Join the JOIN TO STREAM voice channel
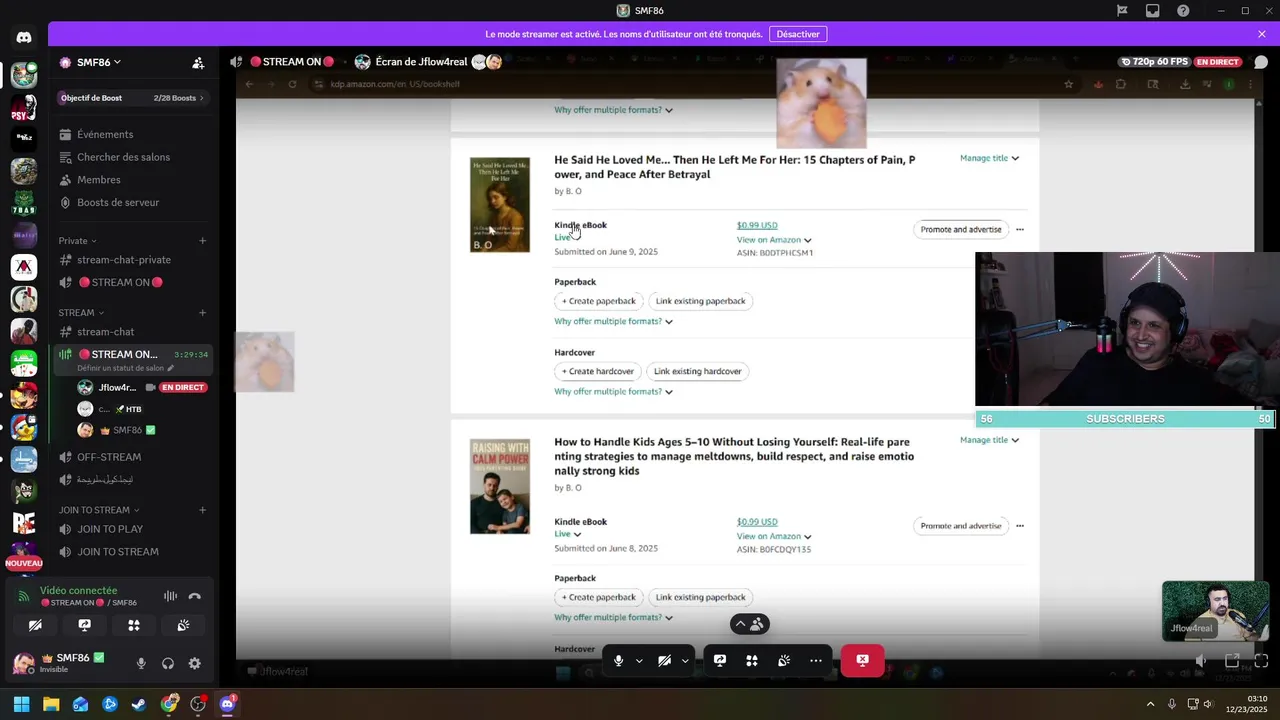1280x720 pixels. click(x=132, y=552)
